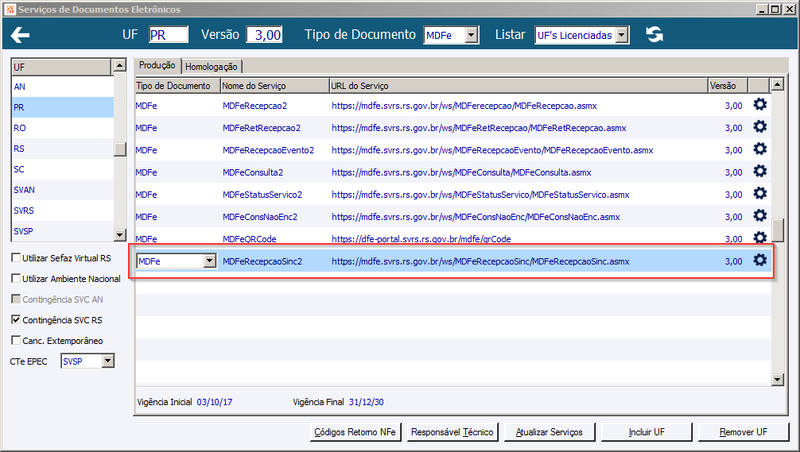Select the MDFeRecepcaoEvento2 service name
This screenshot has height=452, width=800.
(268, 150)
